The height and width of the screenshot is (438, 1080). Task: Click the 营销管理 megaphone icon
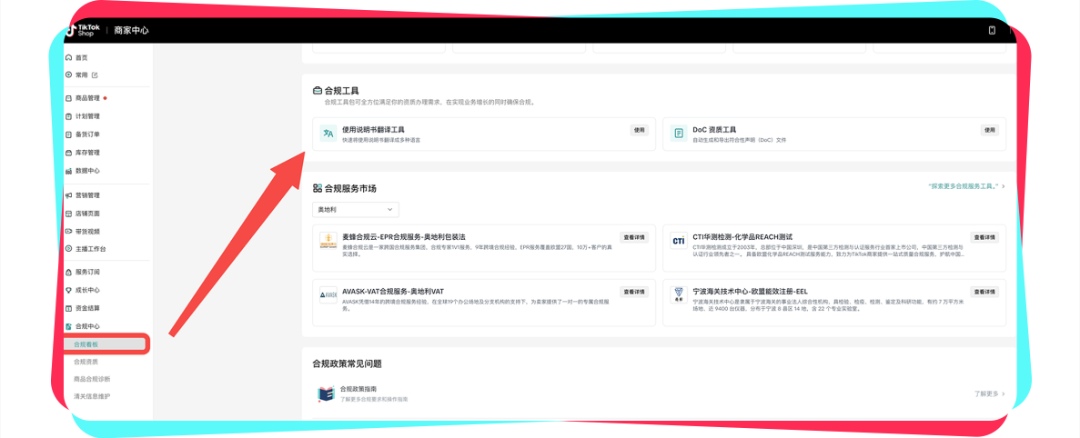pyautogui.click(x=68, y=196)
